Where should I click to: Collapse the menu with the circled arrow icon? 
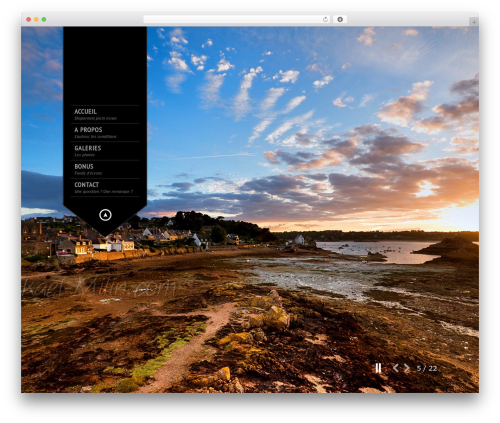tap(105, 215)
